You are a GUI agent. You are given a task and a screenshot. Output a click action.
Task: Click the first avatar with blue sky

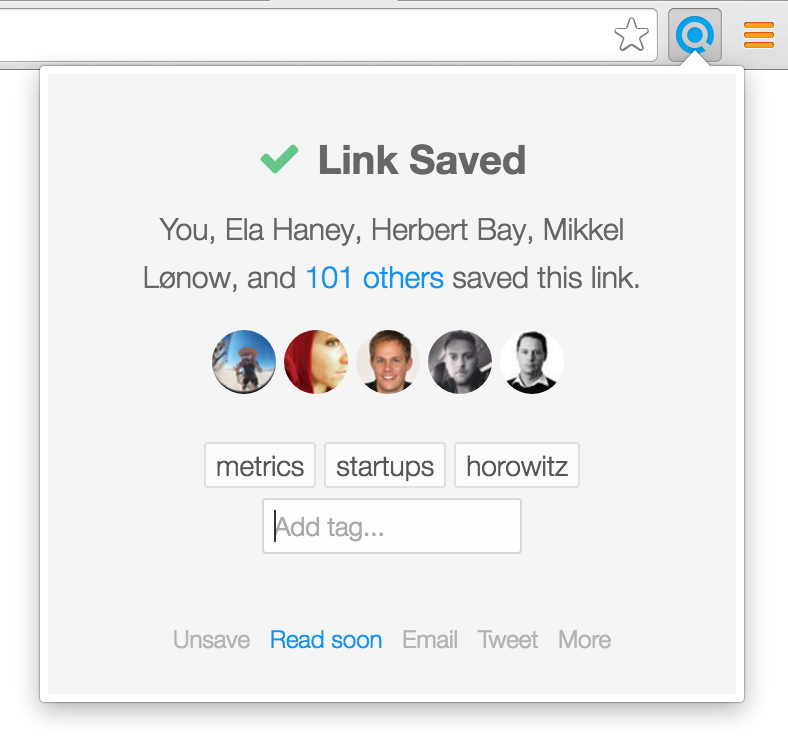point(244,362)
